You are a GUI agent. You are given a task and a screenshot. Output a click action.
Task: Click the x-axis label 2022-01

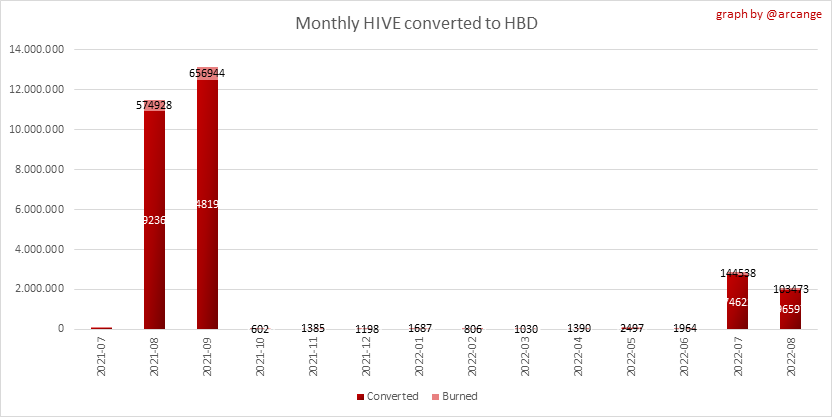tap(420, 357)
